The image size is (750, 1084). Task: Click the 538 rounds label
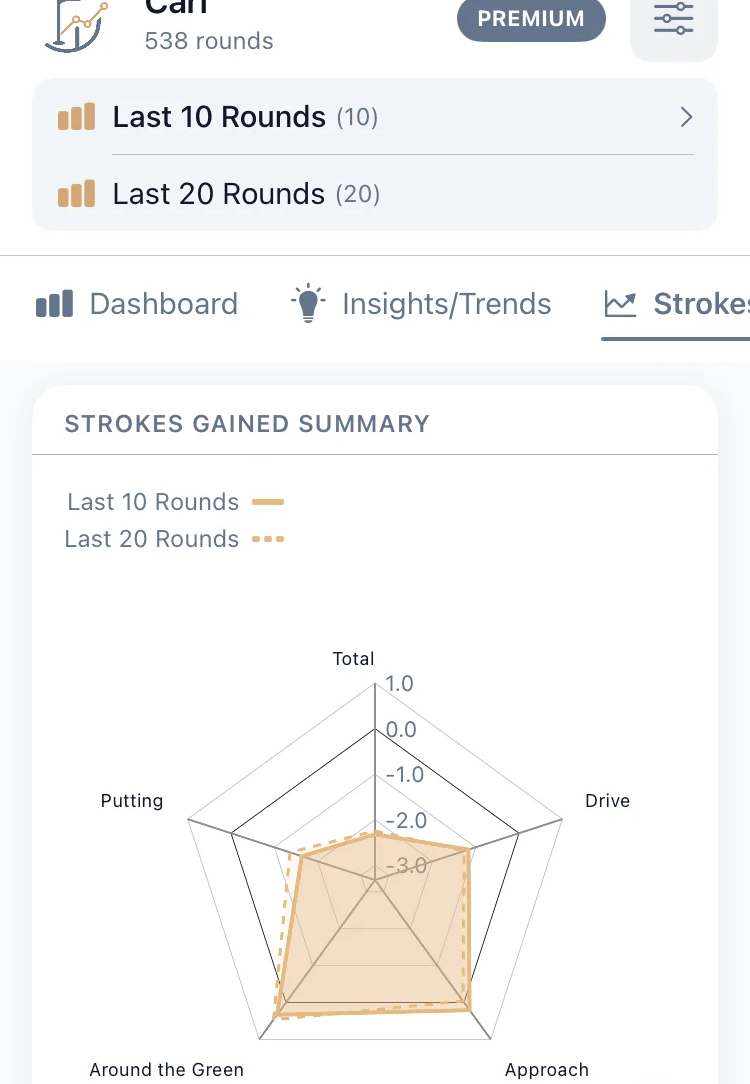tap(209, 41)
